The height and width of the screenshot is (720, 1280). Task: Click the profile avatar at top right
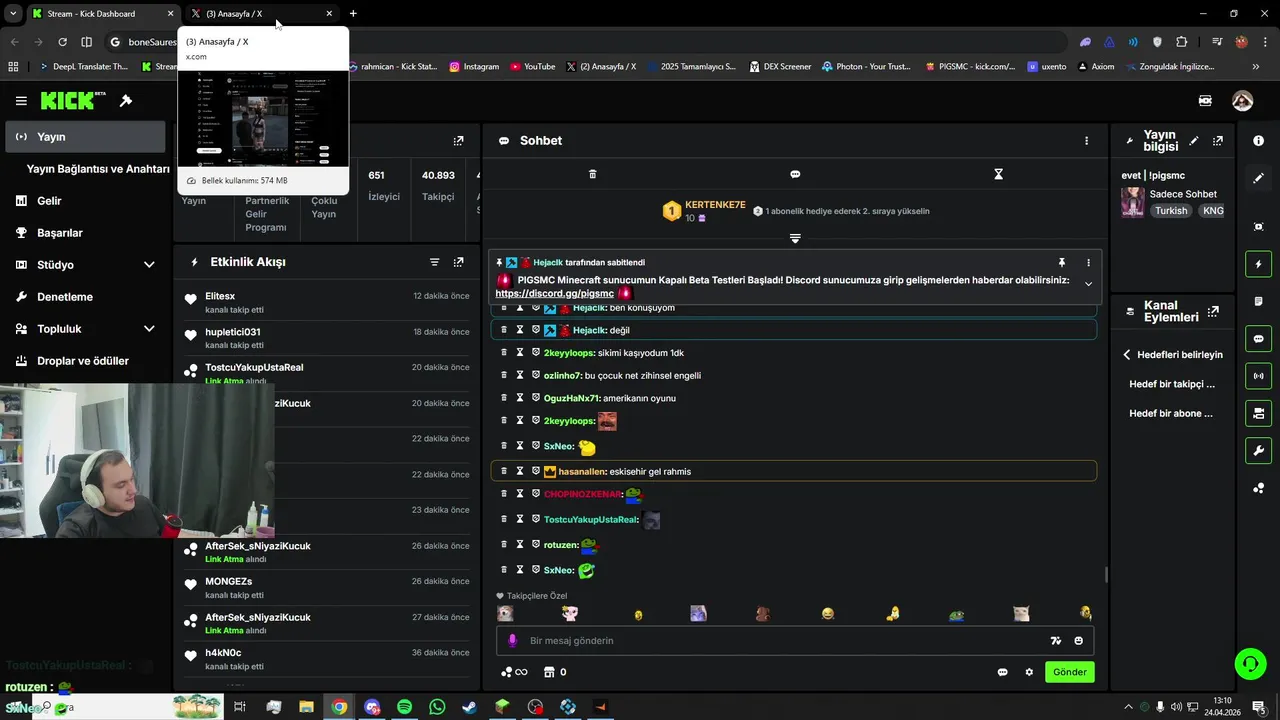(x=1242, y=101)
